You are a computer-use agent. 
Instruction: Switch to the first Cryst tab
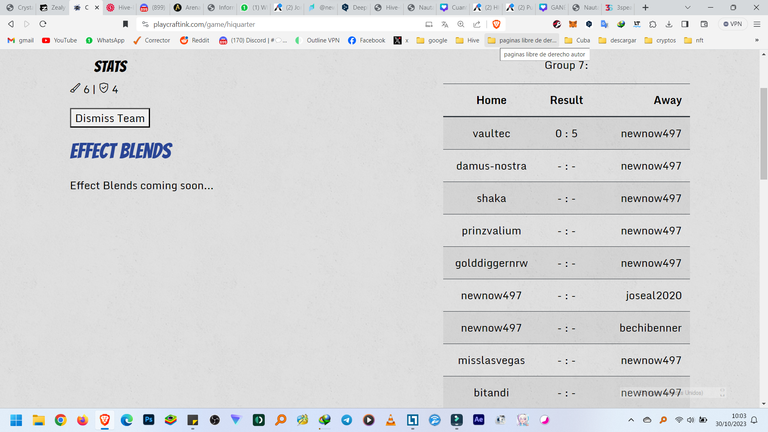coord(20,7)
